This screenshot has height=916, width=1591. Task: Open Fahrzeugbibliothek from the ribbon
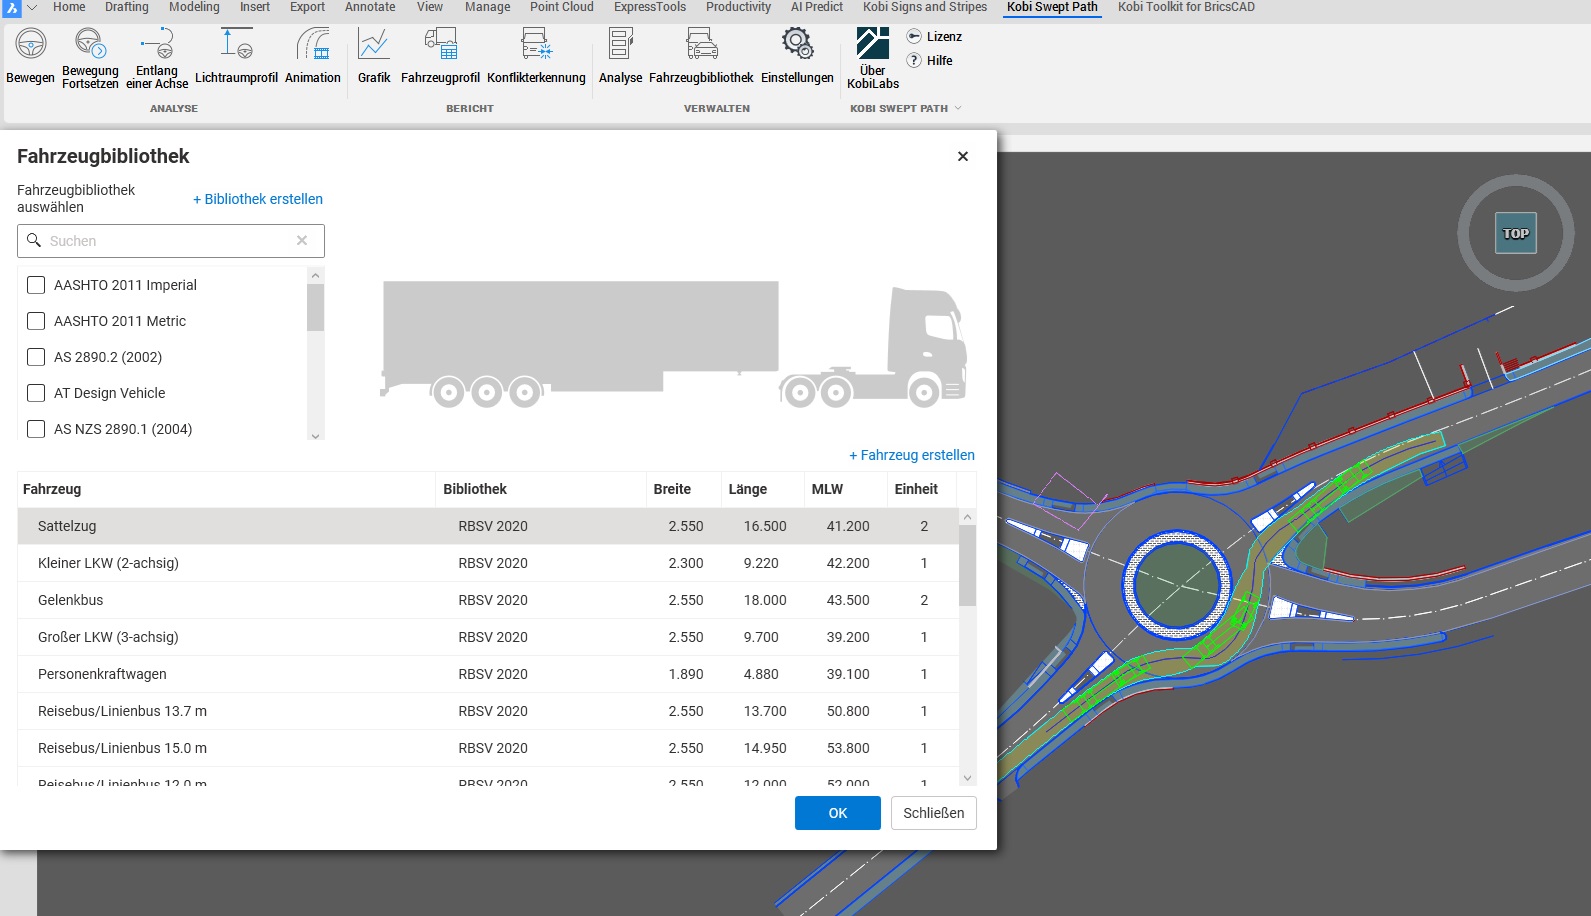[x=701, y=57]
